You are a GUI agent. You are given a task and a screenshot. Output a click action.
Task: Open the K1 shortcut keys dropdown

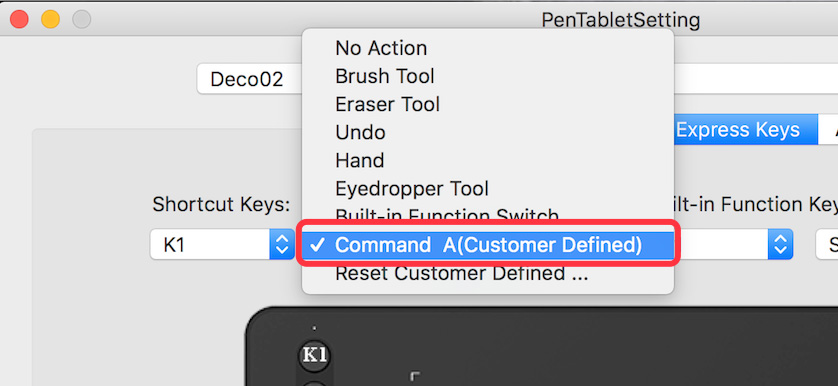tap(222, 245)
